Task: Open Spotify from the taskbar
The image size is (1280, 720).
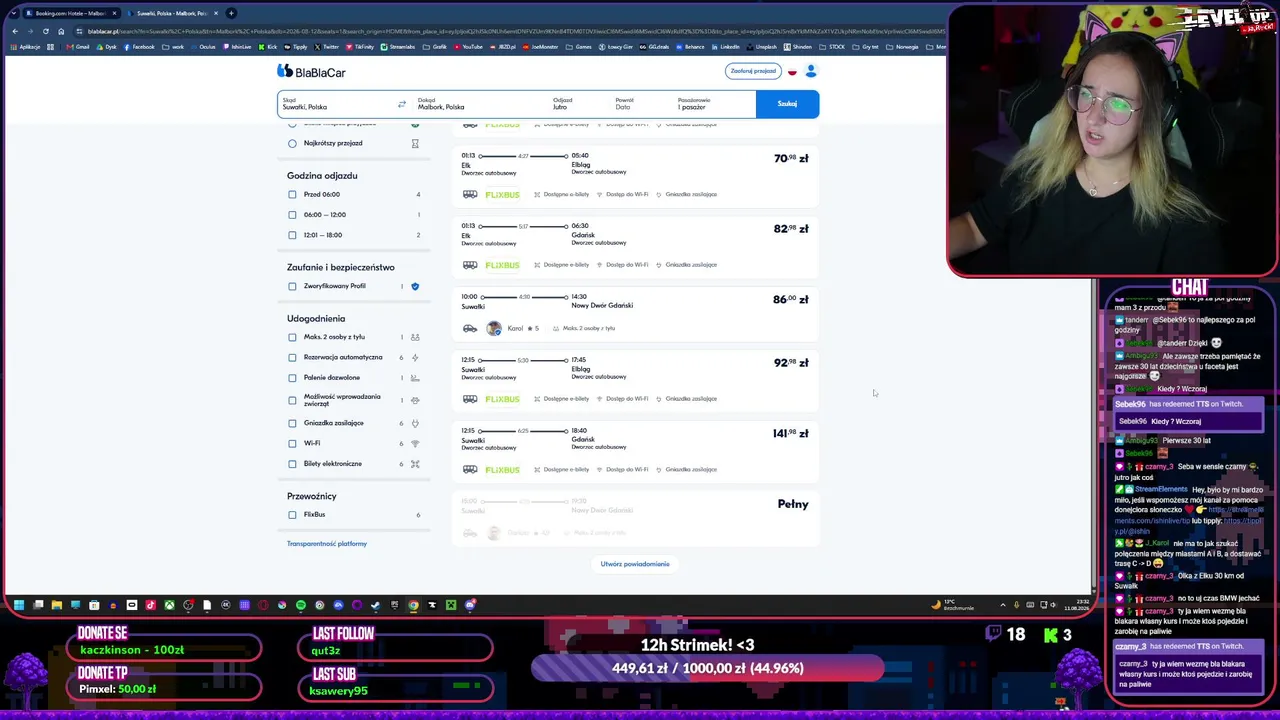Action: [300, 605]
